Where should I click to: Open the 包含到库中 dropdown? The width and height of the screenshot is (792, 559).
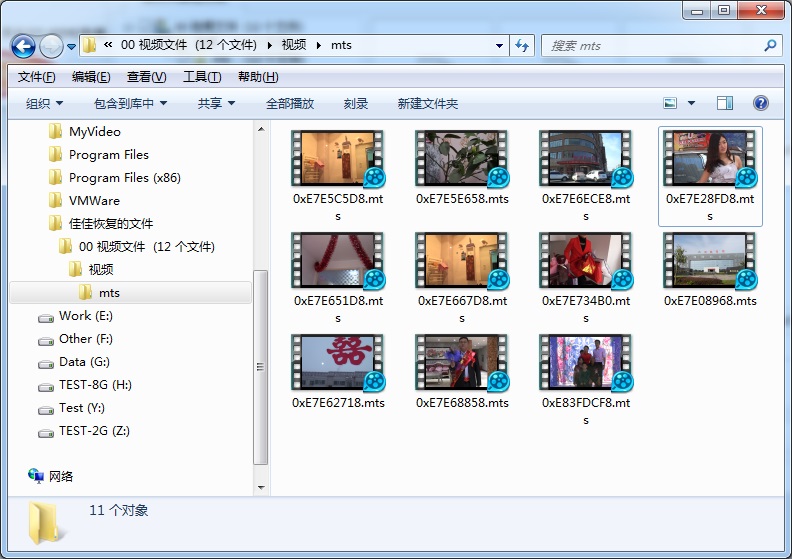[x=130, y=103]
